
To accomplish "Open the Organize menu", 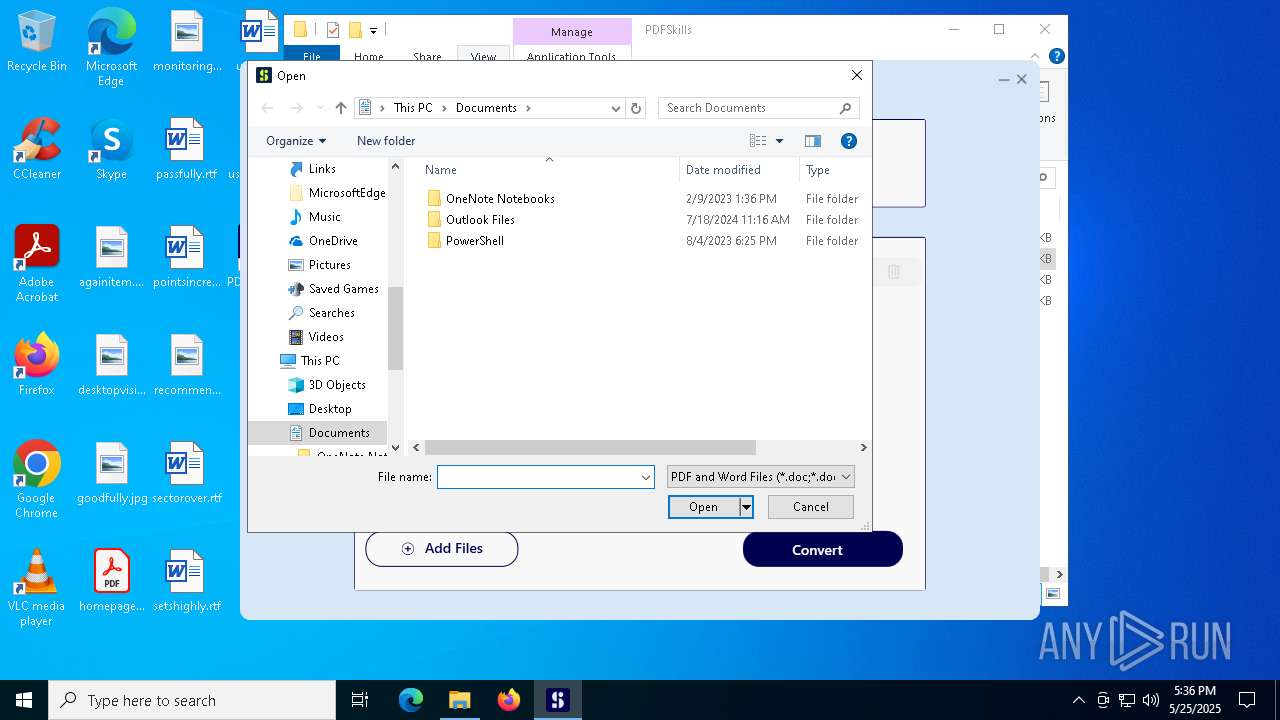I will pyautogui.click(x=296, y=141).
